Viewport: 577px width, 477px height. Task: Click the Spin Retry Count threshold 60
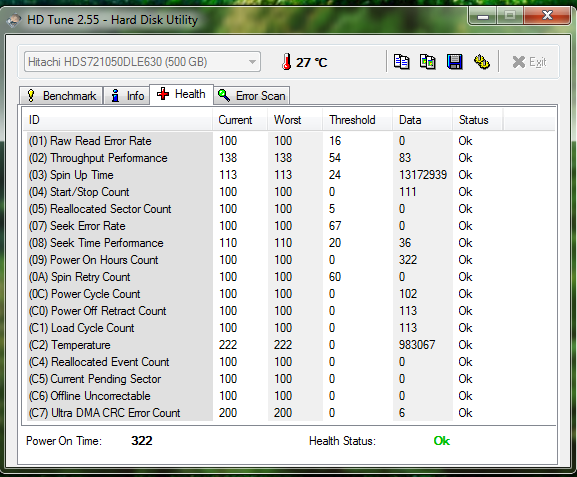click(335, 277)
